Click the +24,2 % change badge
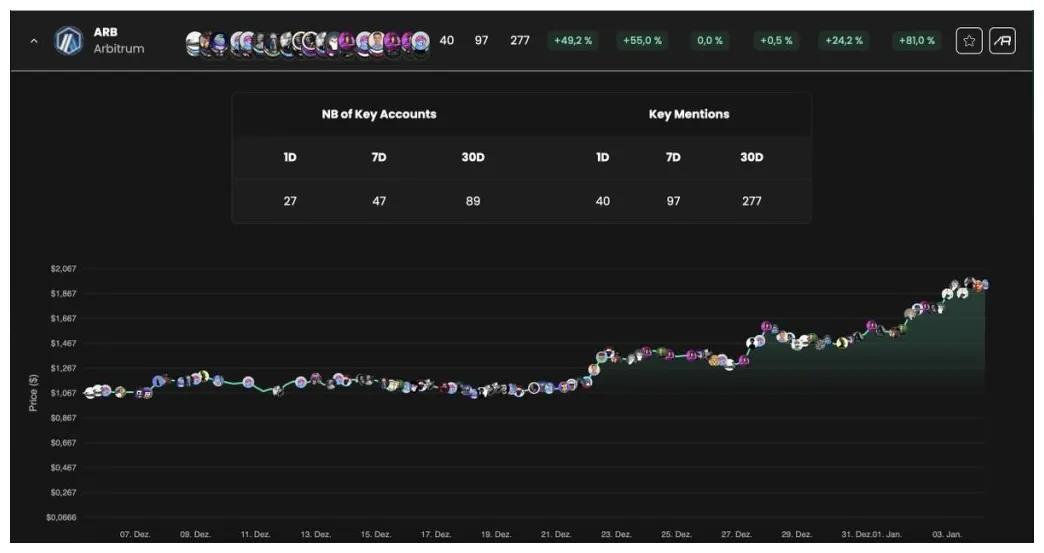The height and width of the screenshot is (553, 1044). tap(844, 41)
